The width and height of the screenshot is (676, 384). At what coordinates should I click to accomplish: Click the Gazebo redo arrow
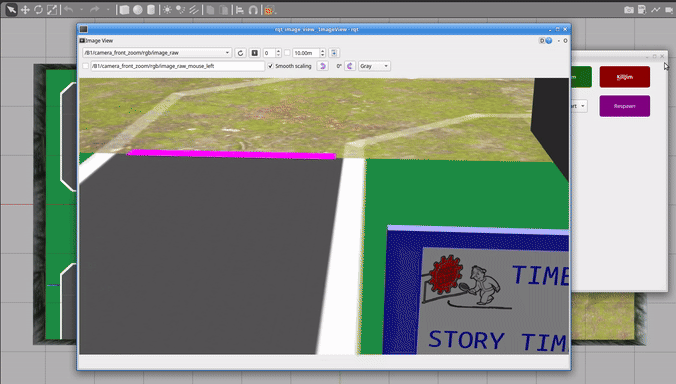click(94, 9)
